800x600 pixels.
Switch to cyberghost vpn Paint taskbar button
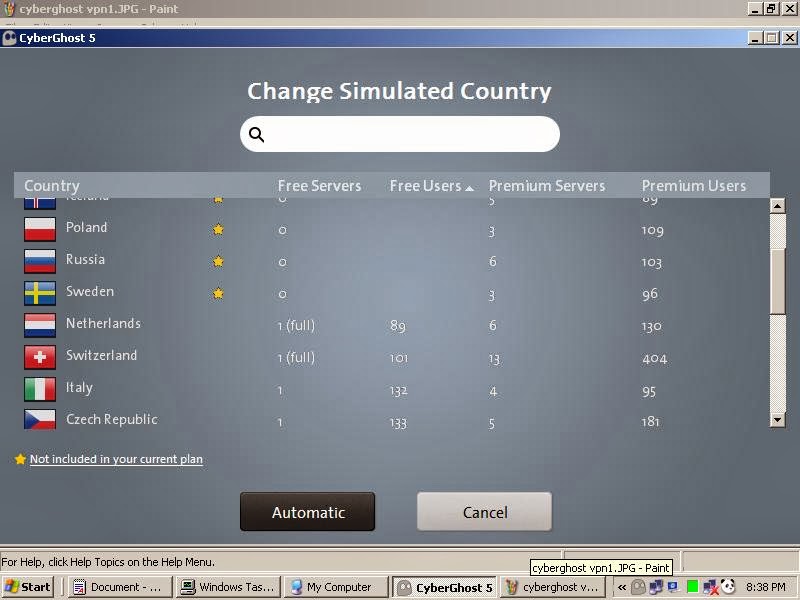553,587
